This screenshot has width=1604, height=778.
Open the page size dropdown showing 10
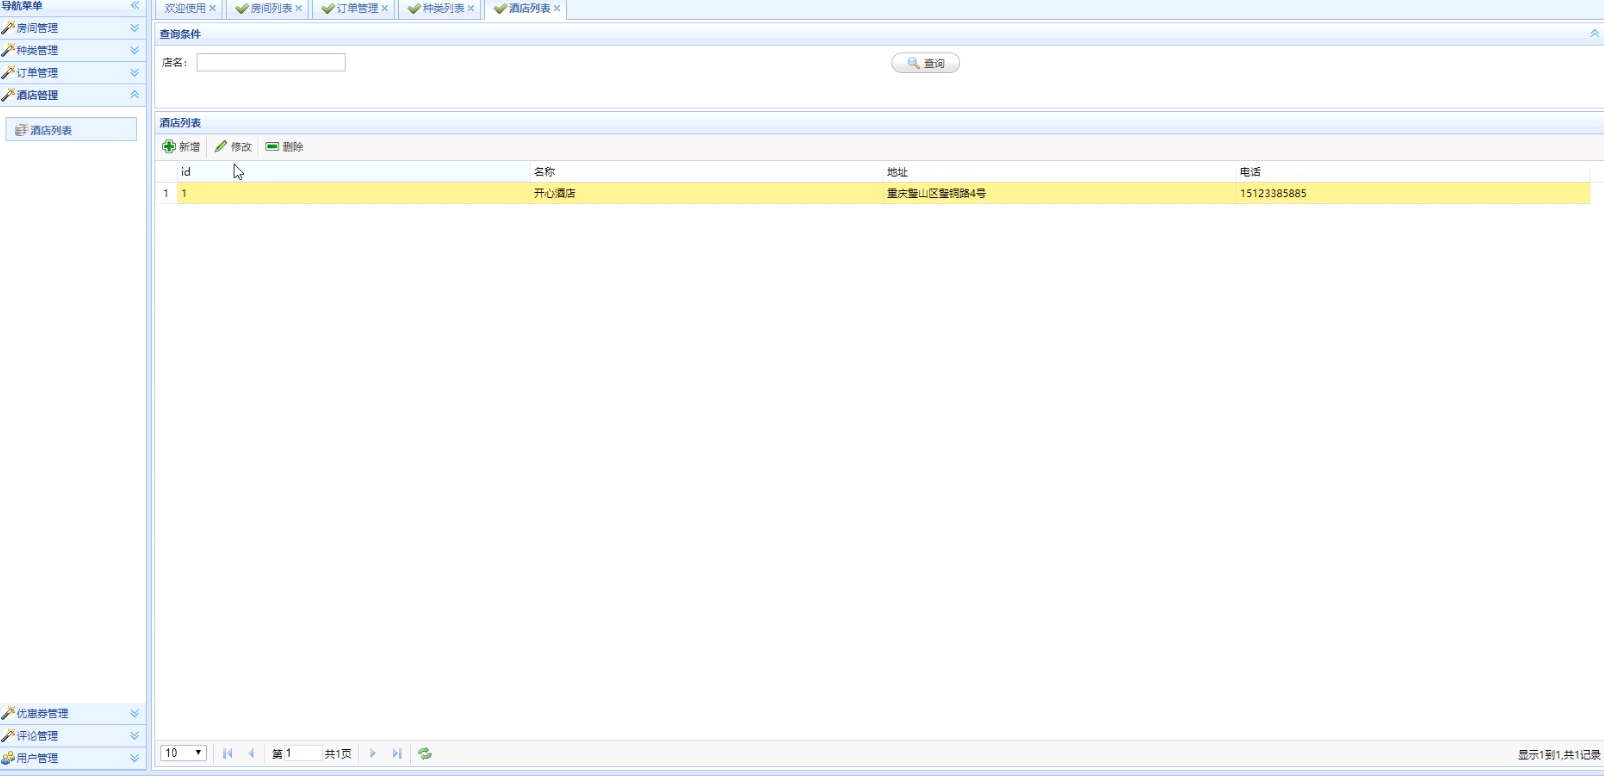point(183,753)
